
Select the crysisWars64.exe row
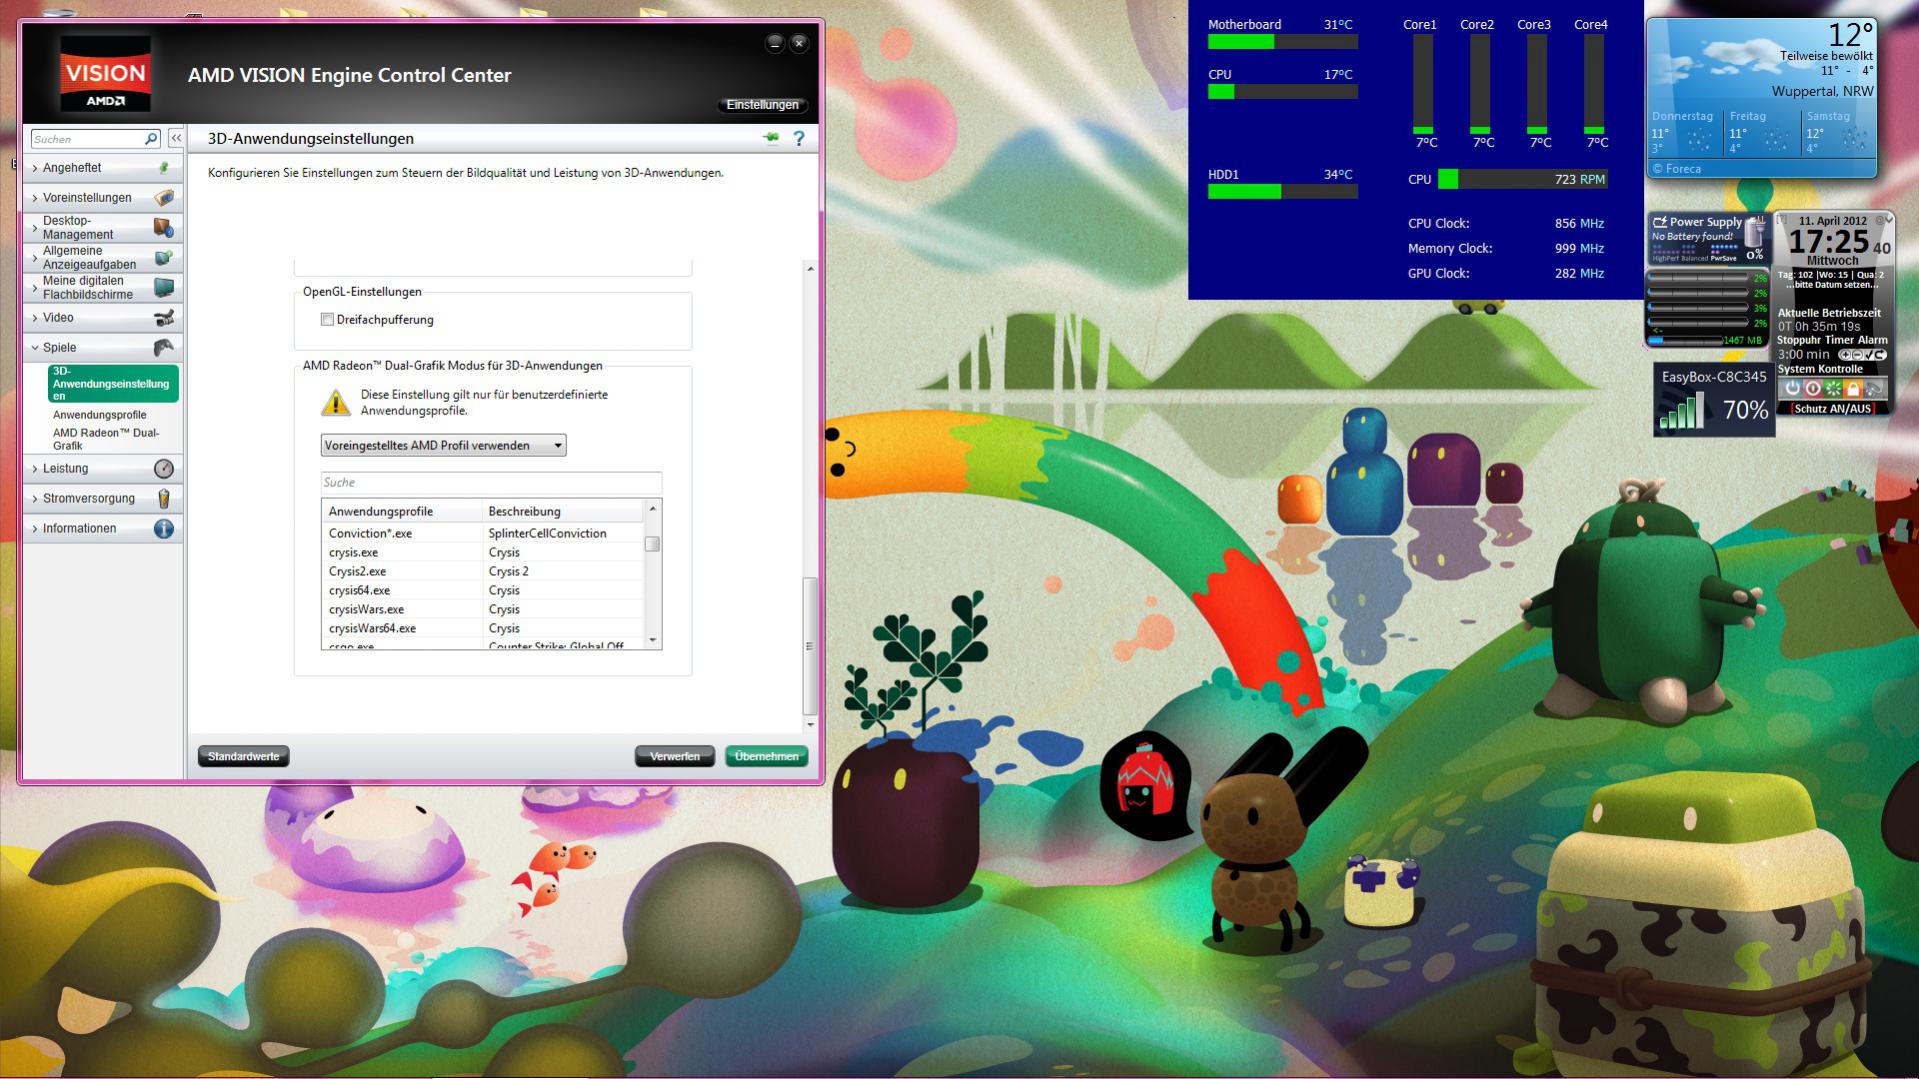(483, 628)
